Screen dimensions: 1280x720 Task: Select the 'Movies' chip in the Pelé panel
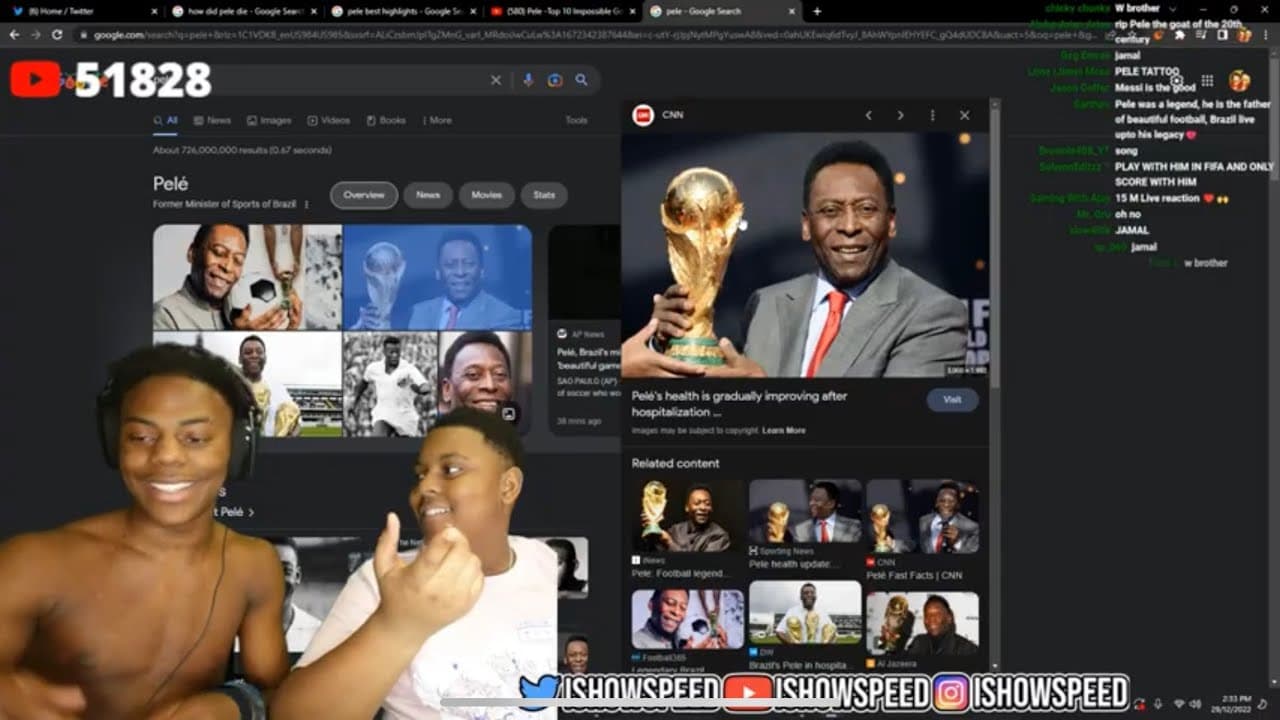coord(487,195)
